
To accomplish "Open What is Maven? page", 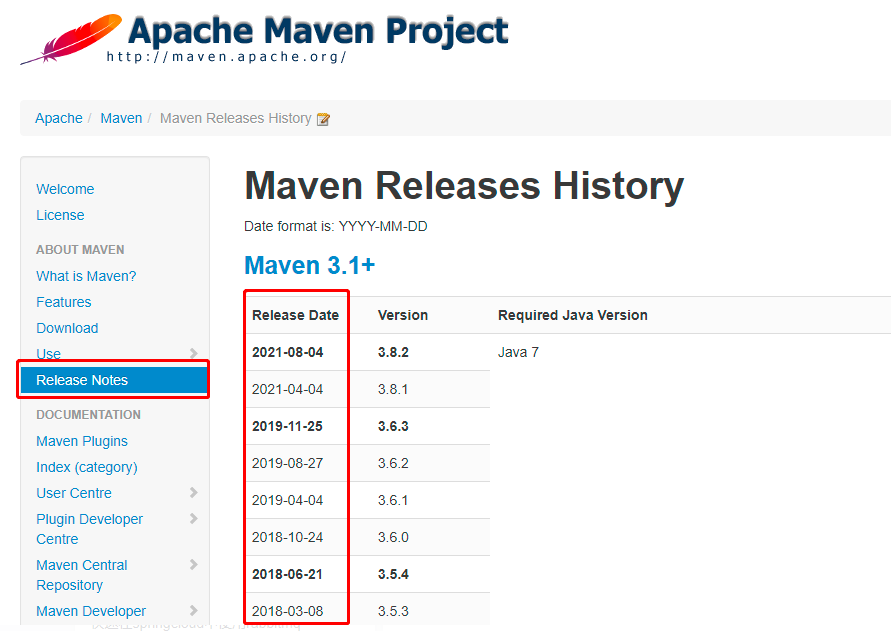I will coord(86,276).
